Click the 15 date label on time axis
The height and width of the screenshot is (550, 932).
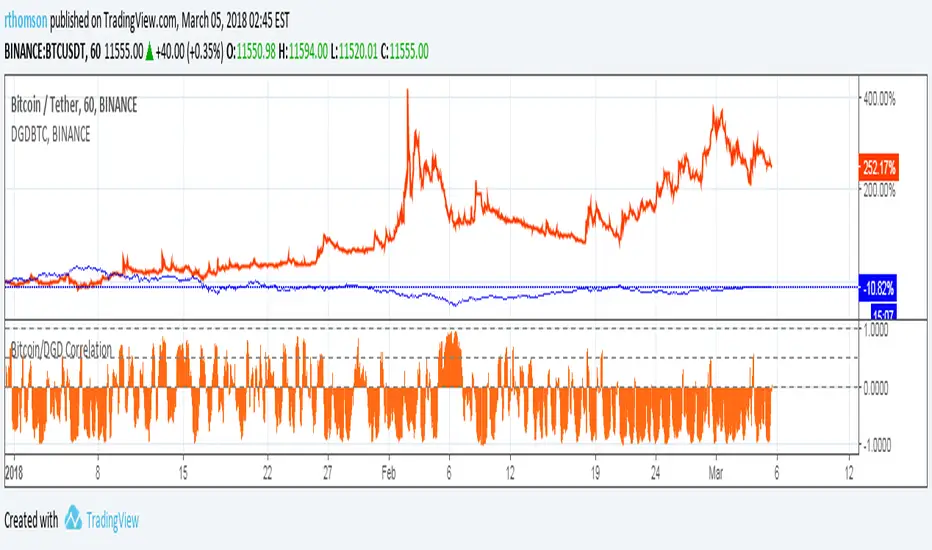coord(183,473)
